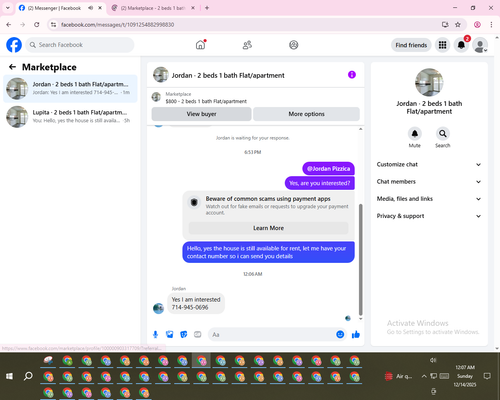Mute this Jordan chat with the bell button
This screenshot has height=400, width=500.
[x=415, y=134]
